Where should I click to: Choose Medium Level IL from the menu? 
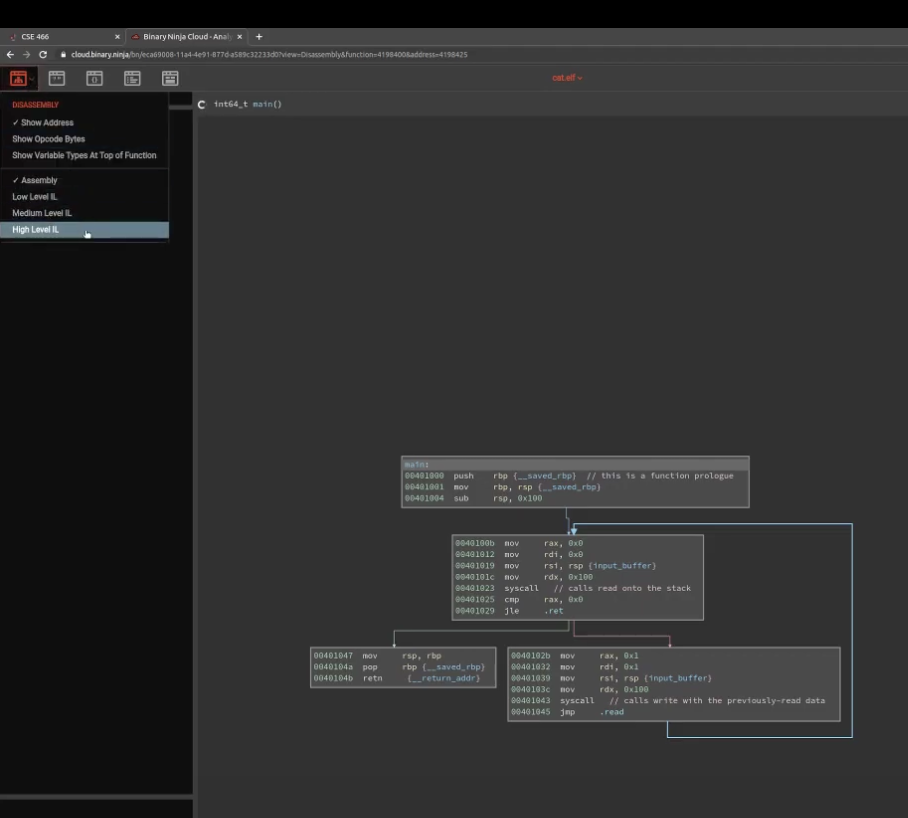click(x=42, y=213)
